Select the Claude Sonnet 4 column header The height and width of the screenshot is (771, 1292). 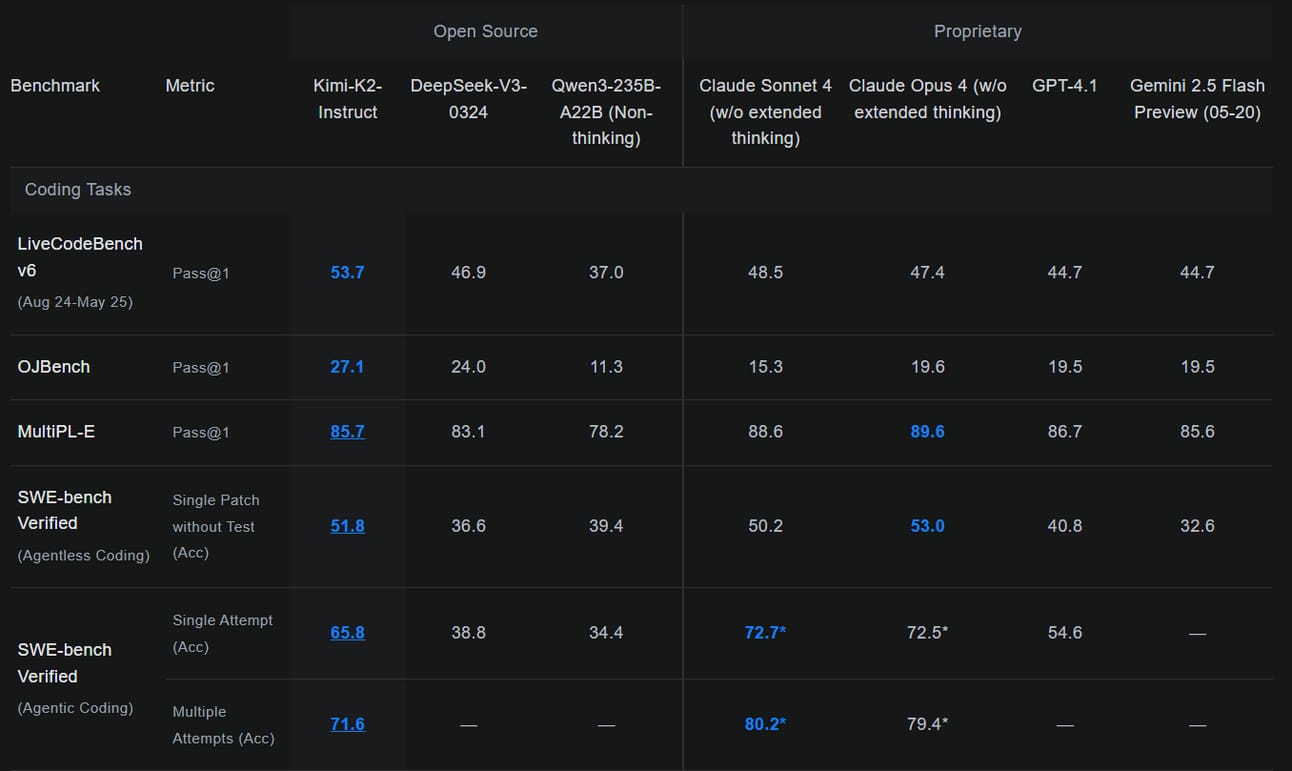tap(765, 112)
